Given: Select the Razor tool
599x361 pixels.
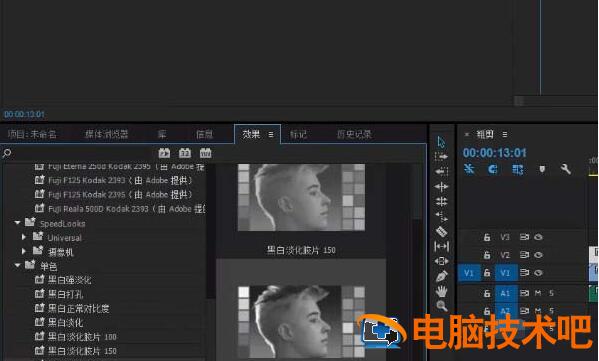Looking at the screenshot, I should 441,231.
